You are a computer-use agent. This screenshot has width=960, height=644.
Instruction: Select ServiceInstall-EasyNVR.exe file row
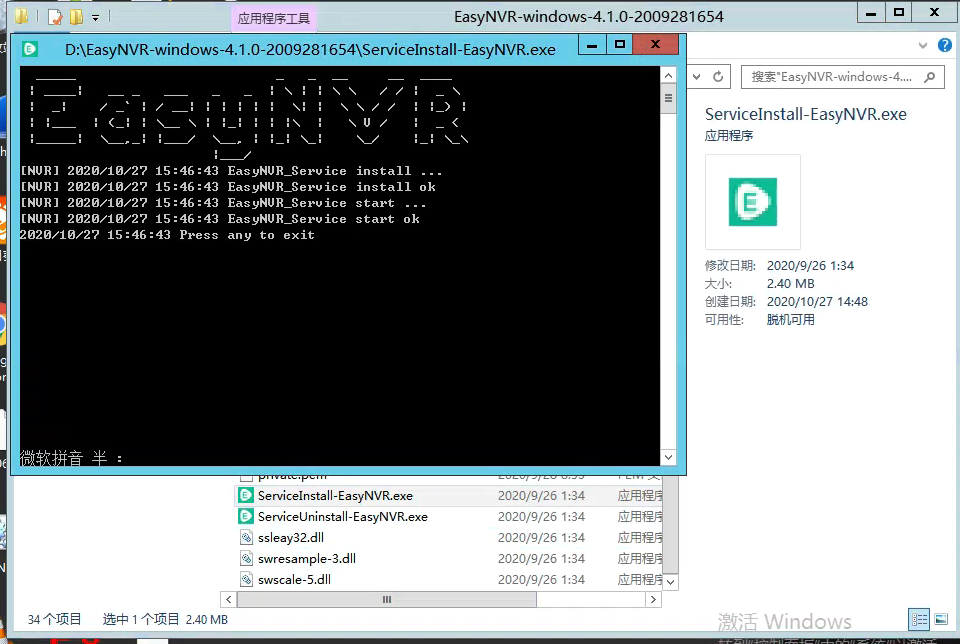[449, 495]
